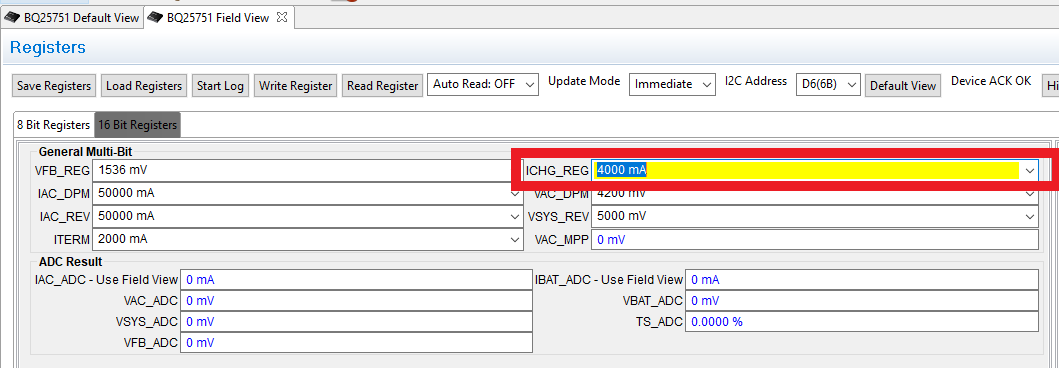Click the TS_ADC 0.0000 % field
The image size is (1059, 368).
(x=862, y=321)
